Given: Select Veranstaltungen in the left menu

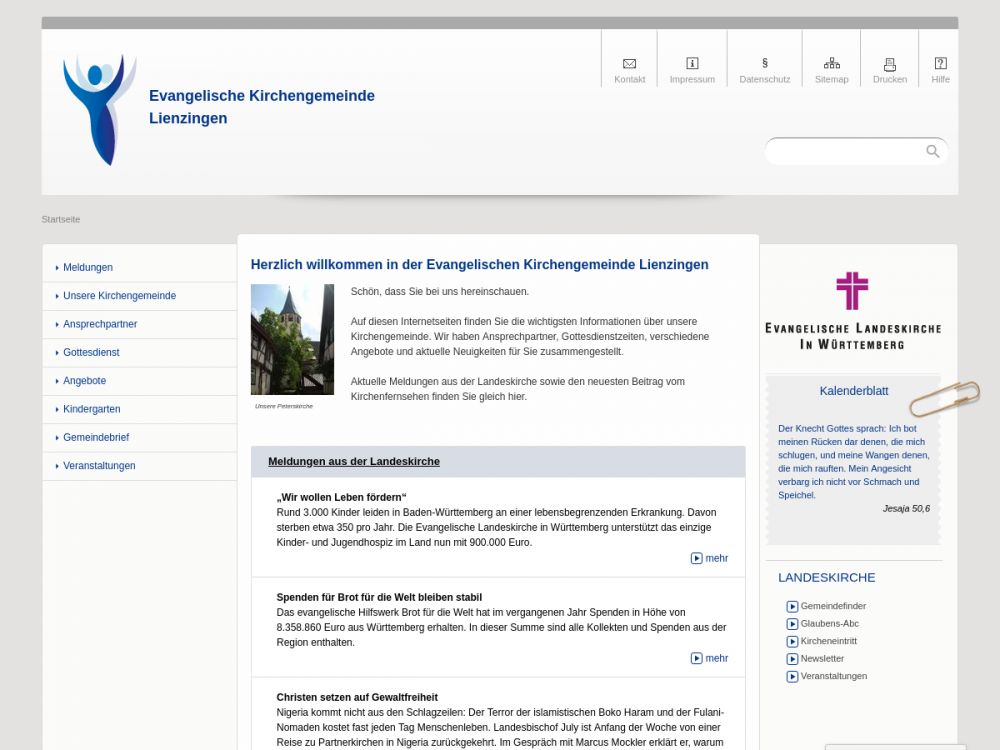Looking at the screenshot, I should (99, 466).
